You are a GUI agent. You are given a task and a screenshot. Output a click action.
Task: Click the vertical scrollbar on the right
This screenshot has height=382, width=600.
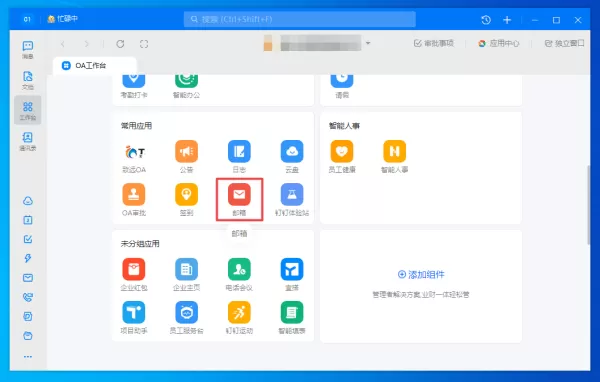[589, 205]
